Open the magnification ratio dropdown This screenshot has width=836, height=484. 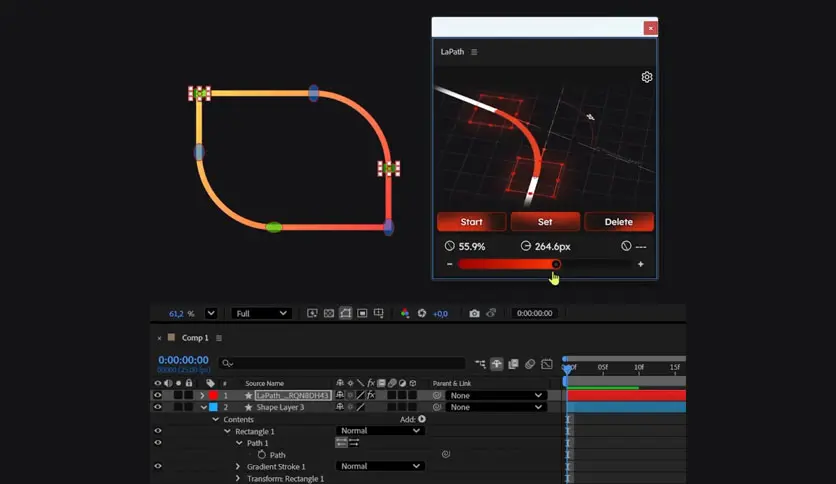[211, 313]
